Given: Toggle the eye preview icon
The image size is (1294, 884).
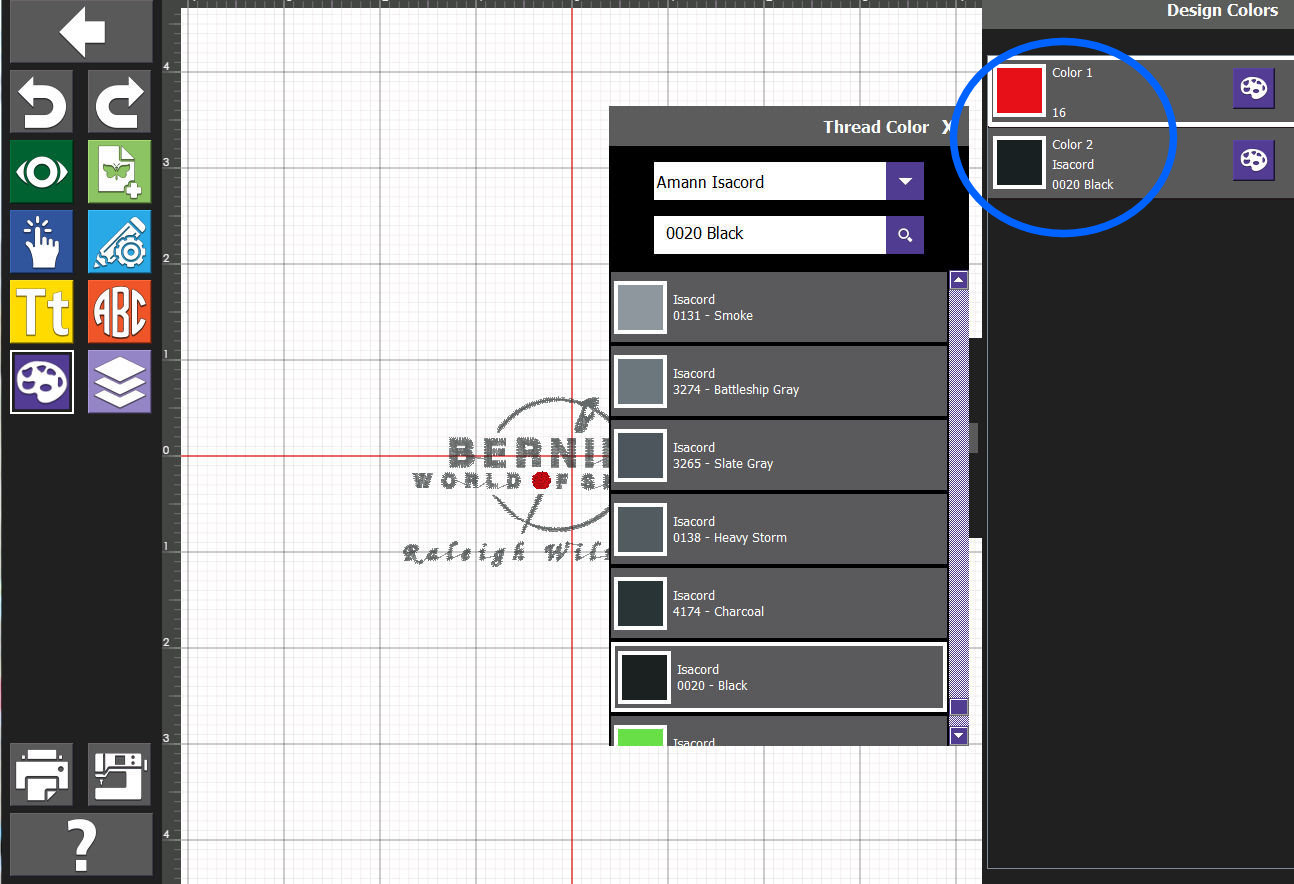Looking at the screenshot, I should 42,171.
